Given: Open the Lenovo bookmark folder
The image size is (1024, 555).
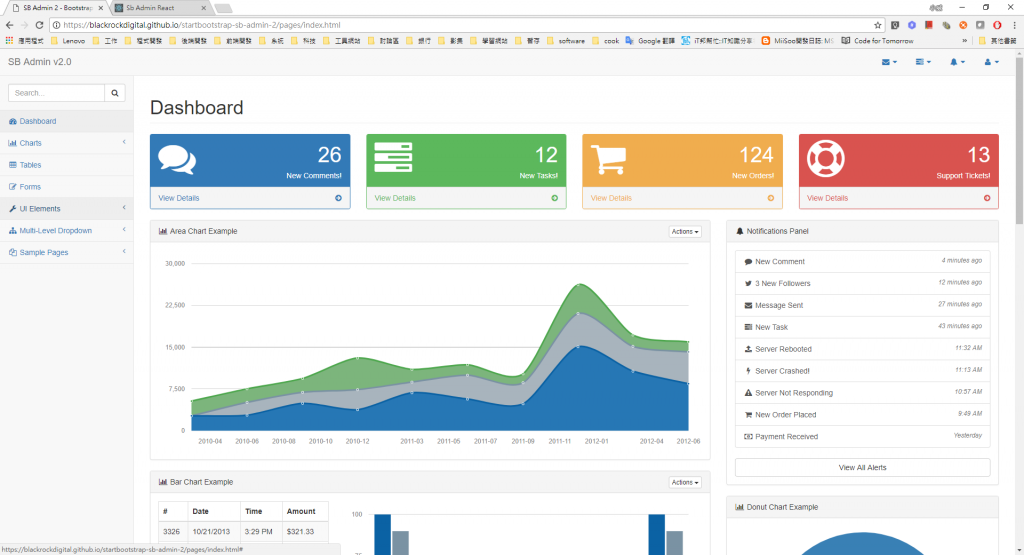Looking at the screenshot, I should pos(68,40).
